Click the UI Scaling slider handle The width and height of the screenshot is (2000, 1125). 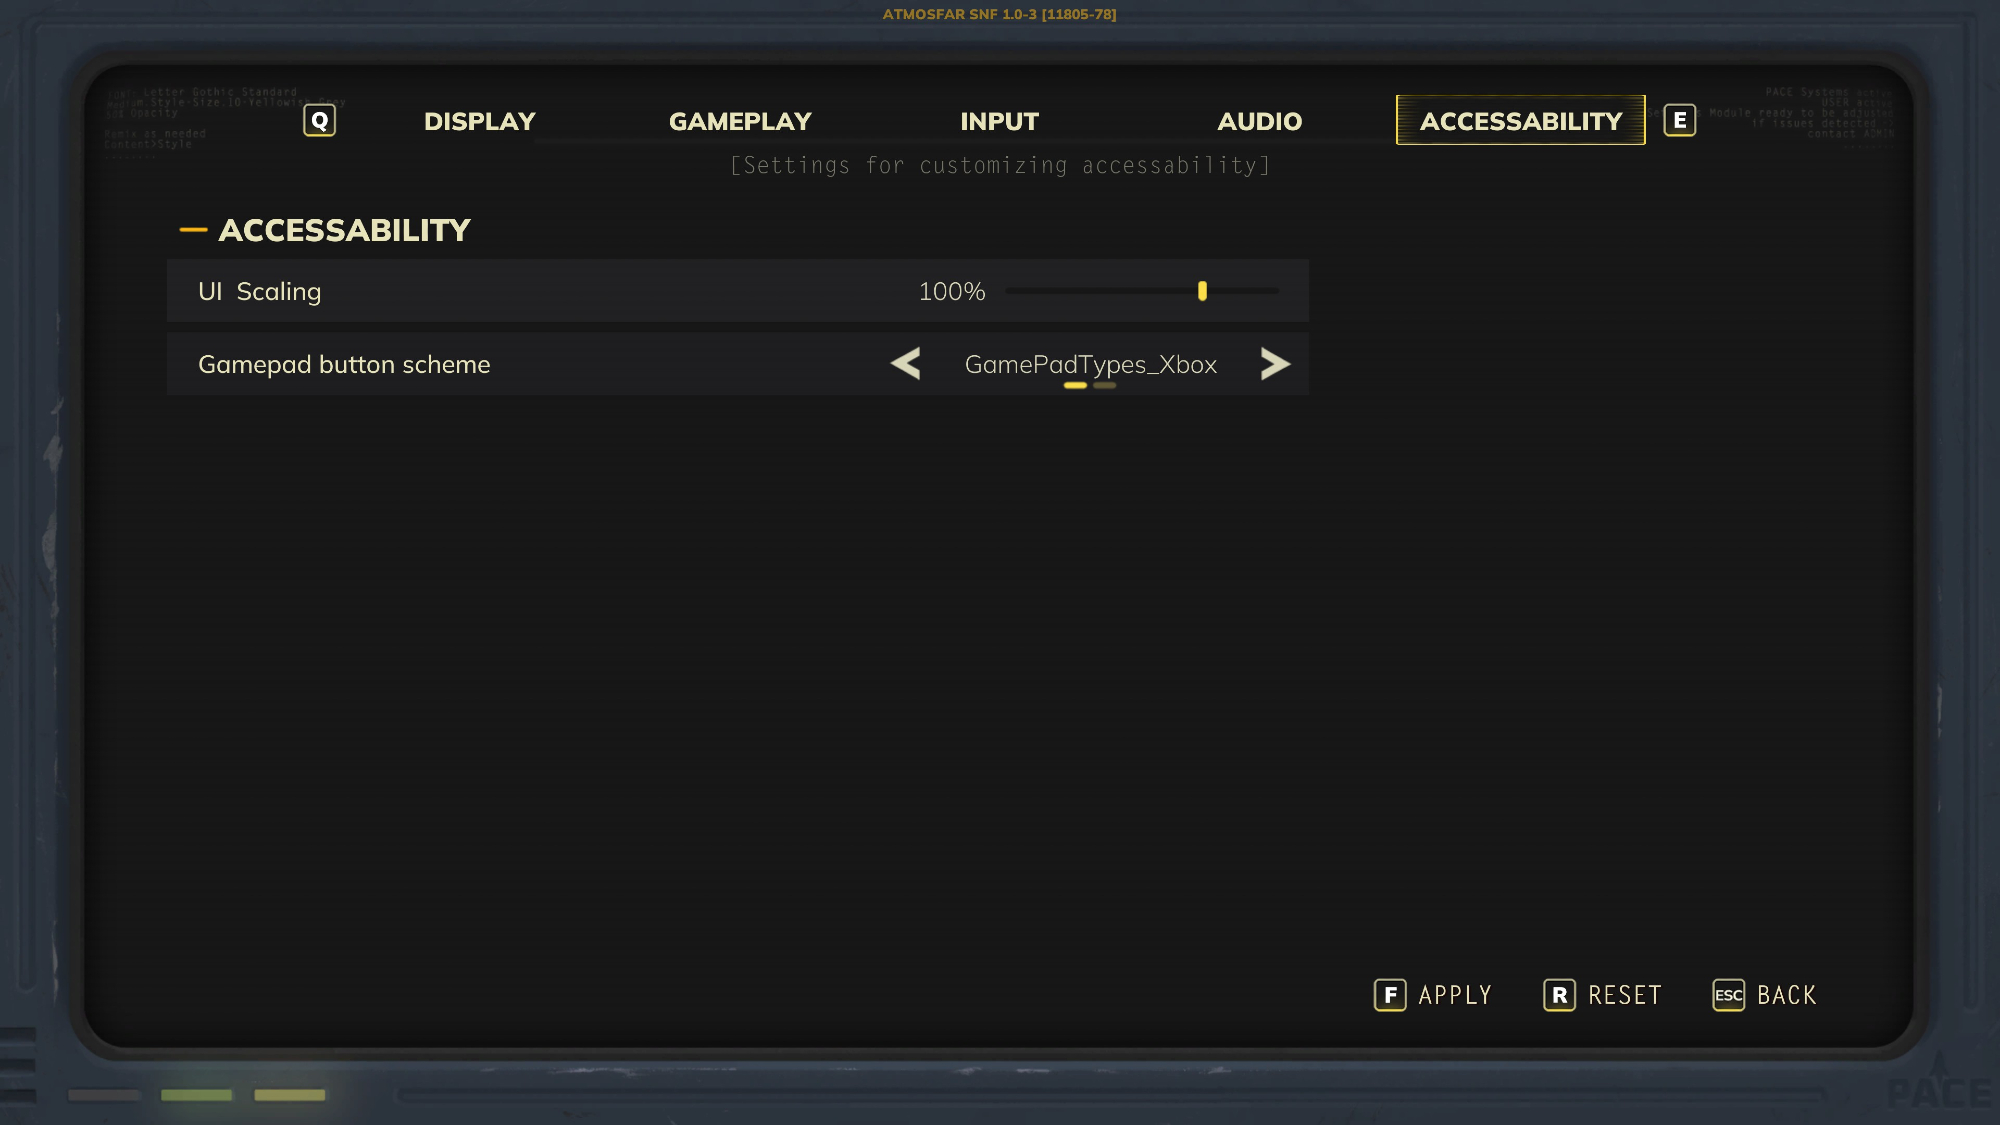[x=1202, y=291]
